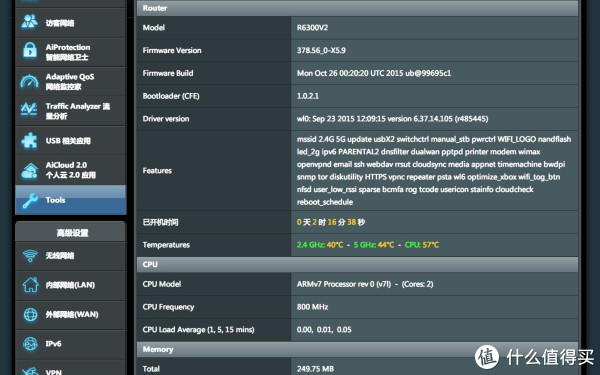Click the CPU Frequency label
This screenshot has width=600, height=375.
click(168, 307)
